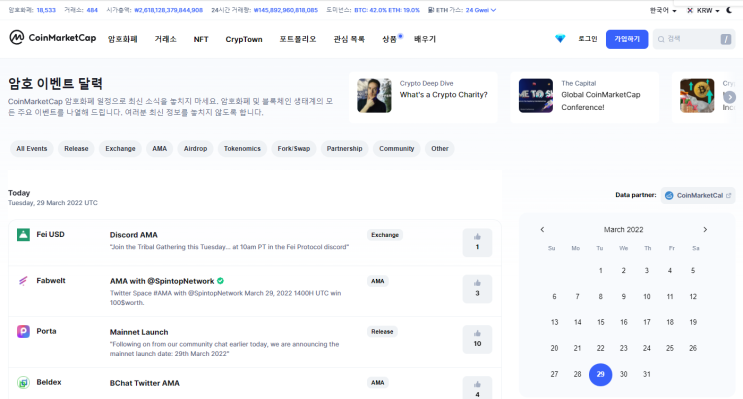Open the 한국어 language dropdown
Screen dimensions: 743x399
coord(663,10)
